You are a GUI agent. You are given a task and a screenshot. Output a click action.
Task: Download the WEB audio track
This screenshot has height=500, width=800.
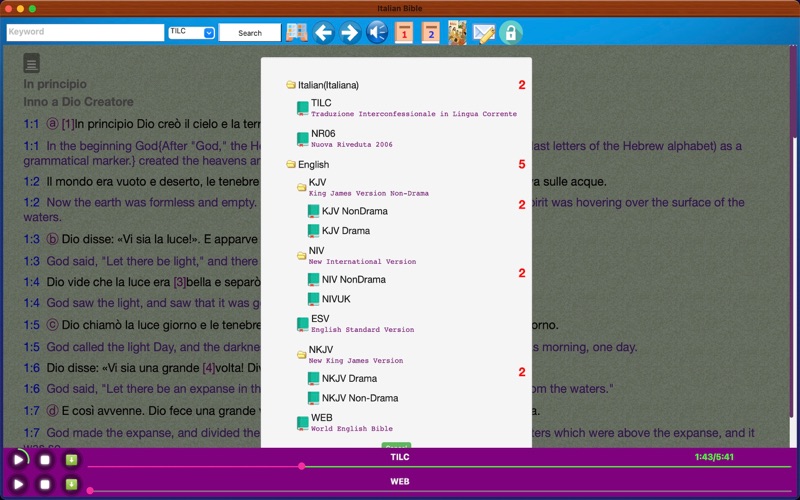71,484
